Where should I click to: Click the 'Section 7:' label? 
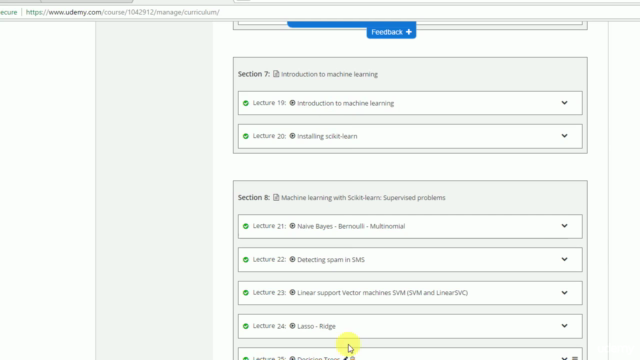pyautogui.click(x=253, y=74)
